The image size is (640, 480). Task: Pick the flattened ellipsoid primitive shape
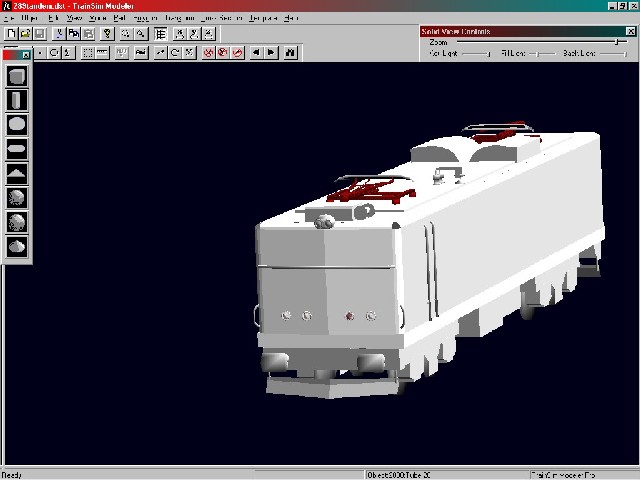(x=17, y=149)
